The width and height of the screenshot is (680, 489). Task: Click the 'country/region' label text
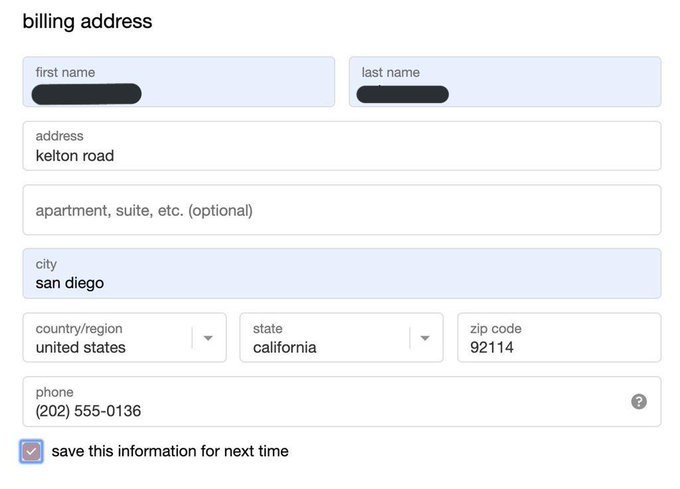pos(79,329)
